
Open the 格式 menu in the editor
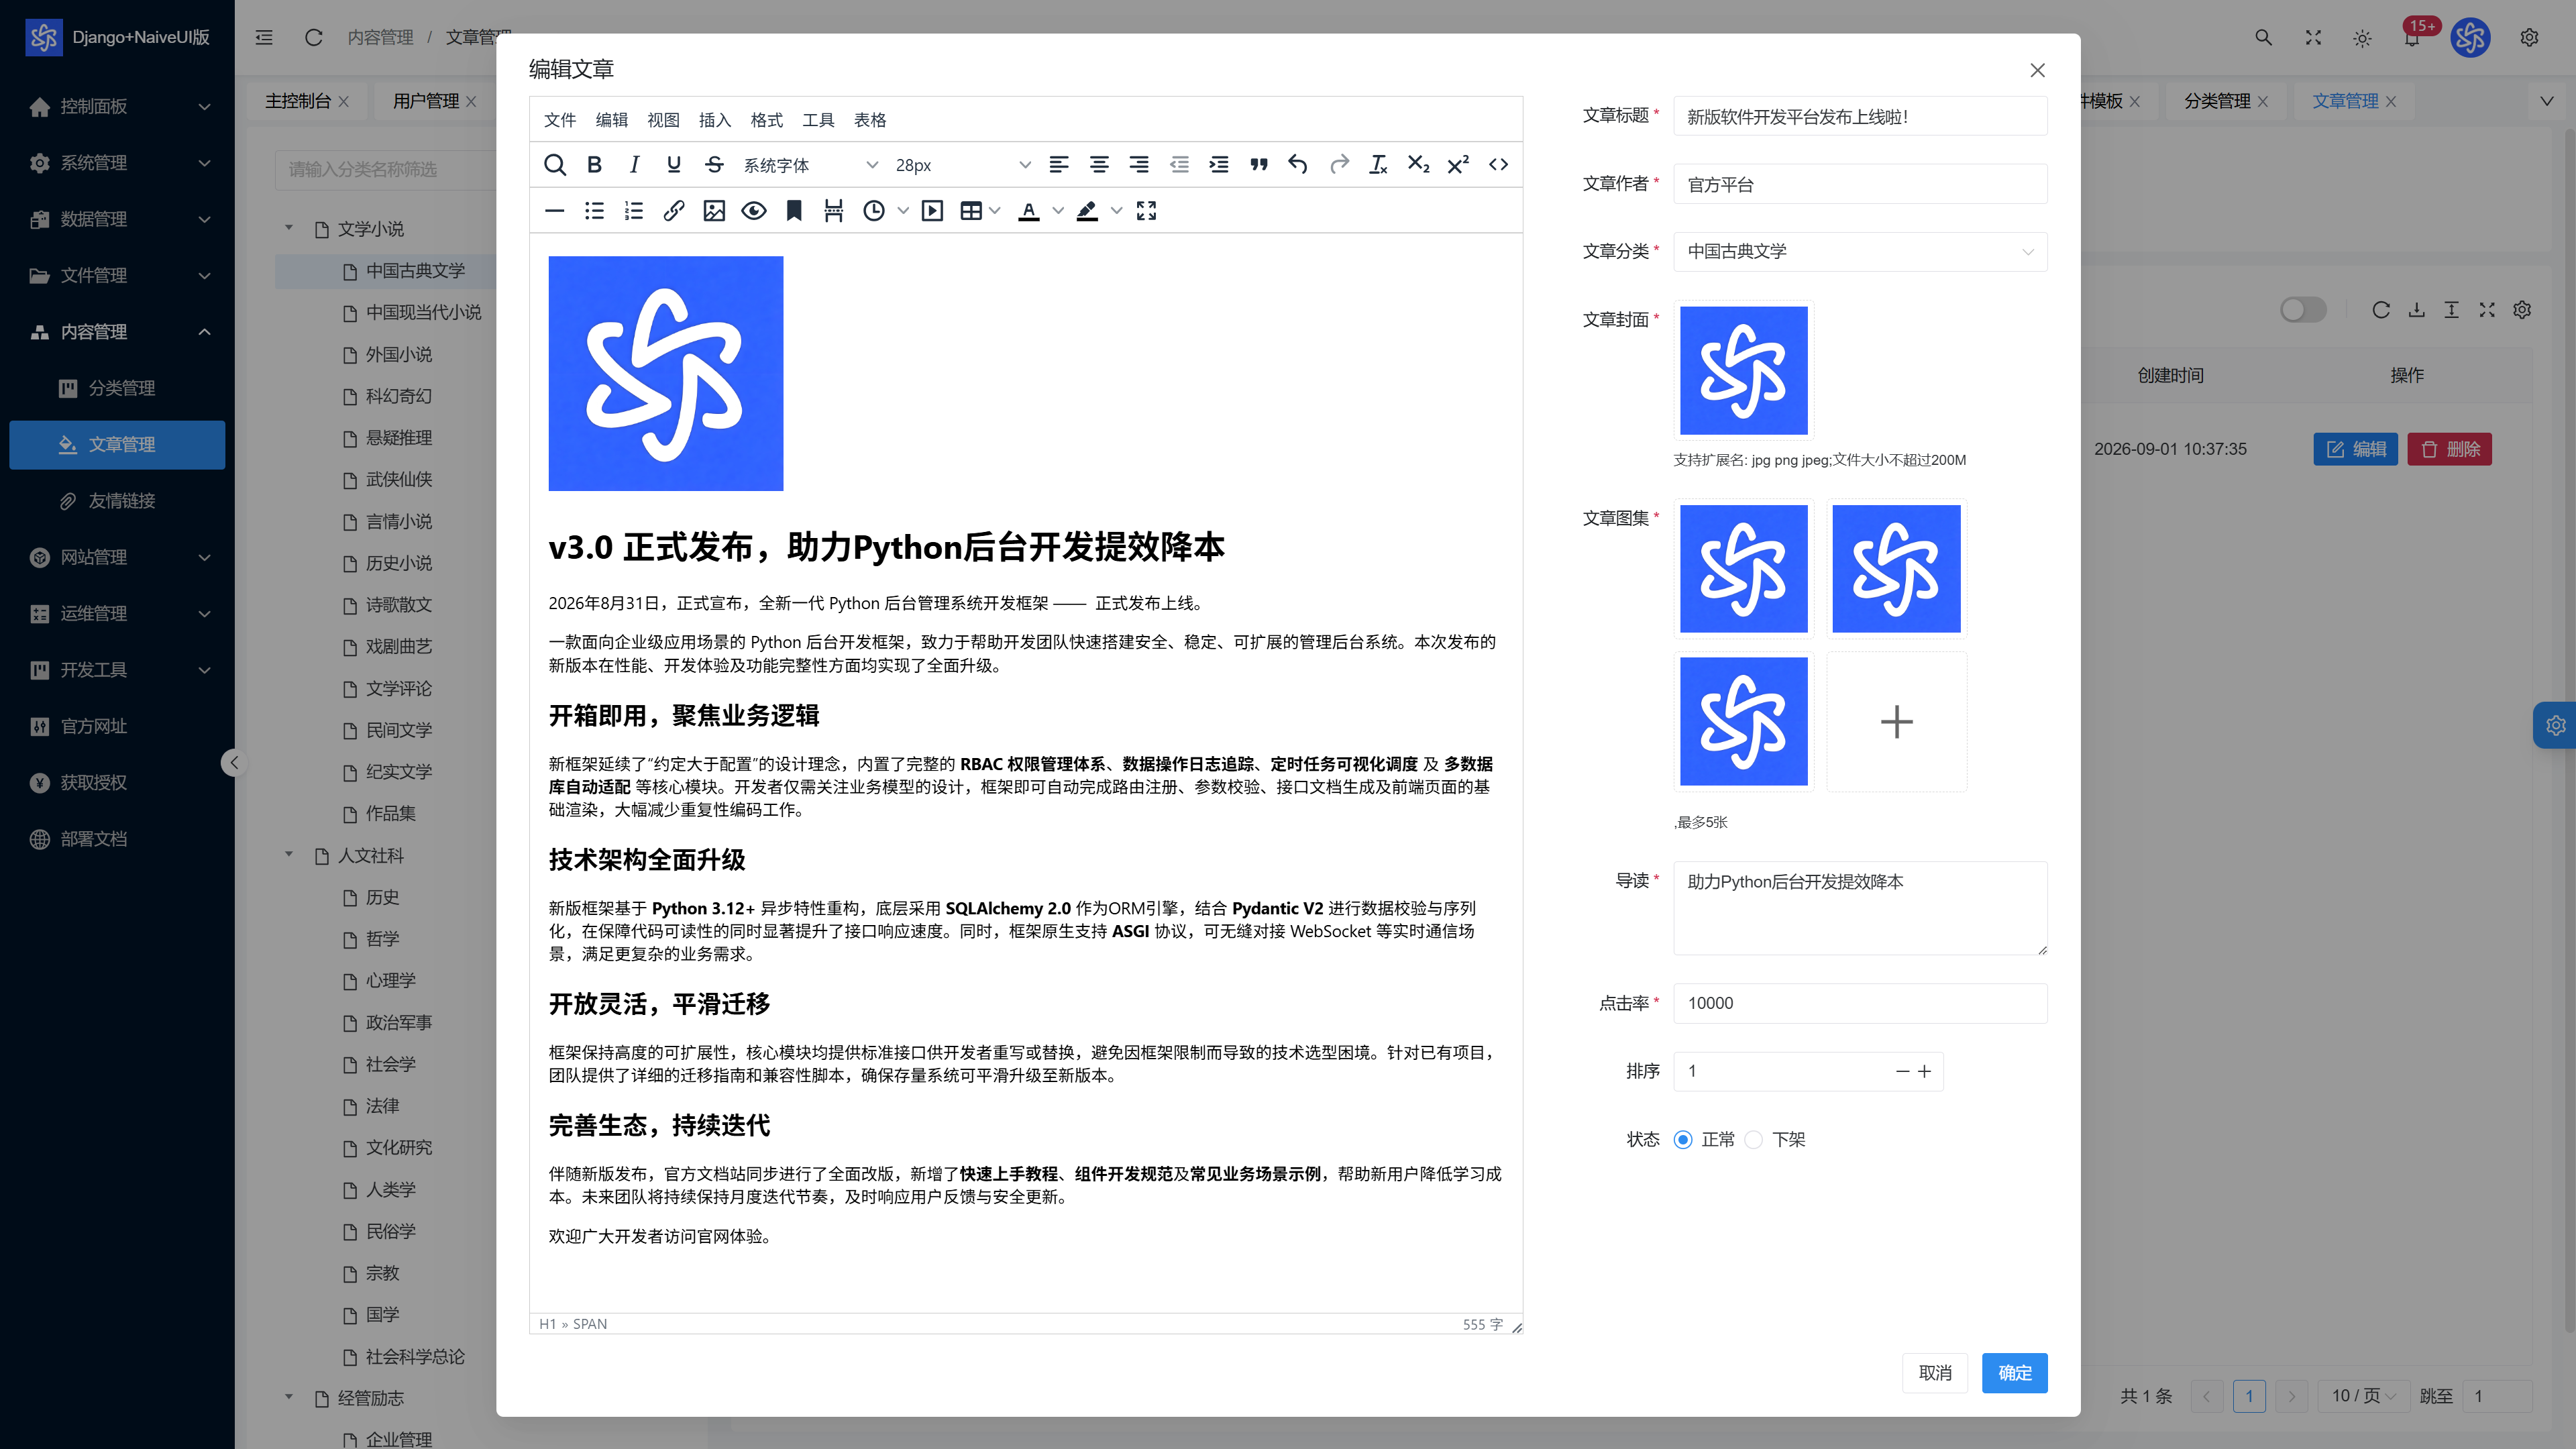766,120
